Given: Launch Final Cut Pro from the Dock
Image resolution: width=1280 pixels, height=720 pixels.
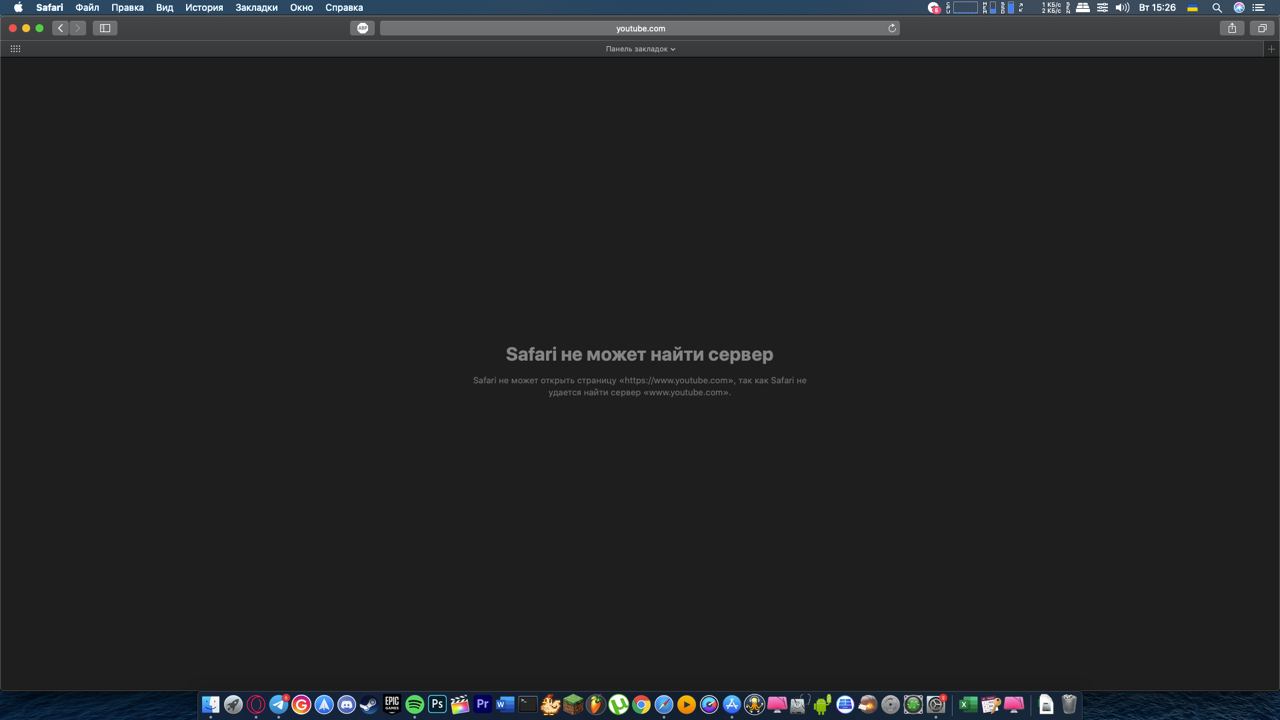Looking at the screenshot, I should [460, 705].
